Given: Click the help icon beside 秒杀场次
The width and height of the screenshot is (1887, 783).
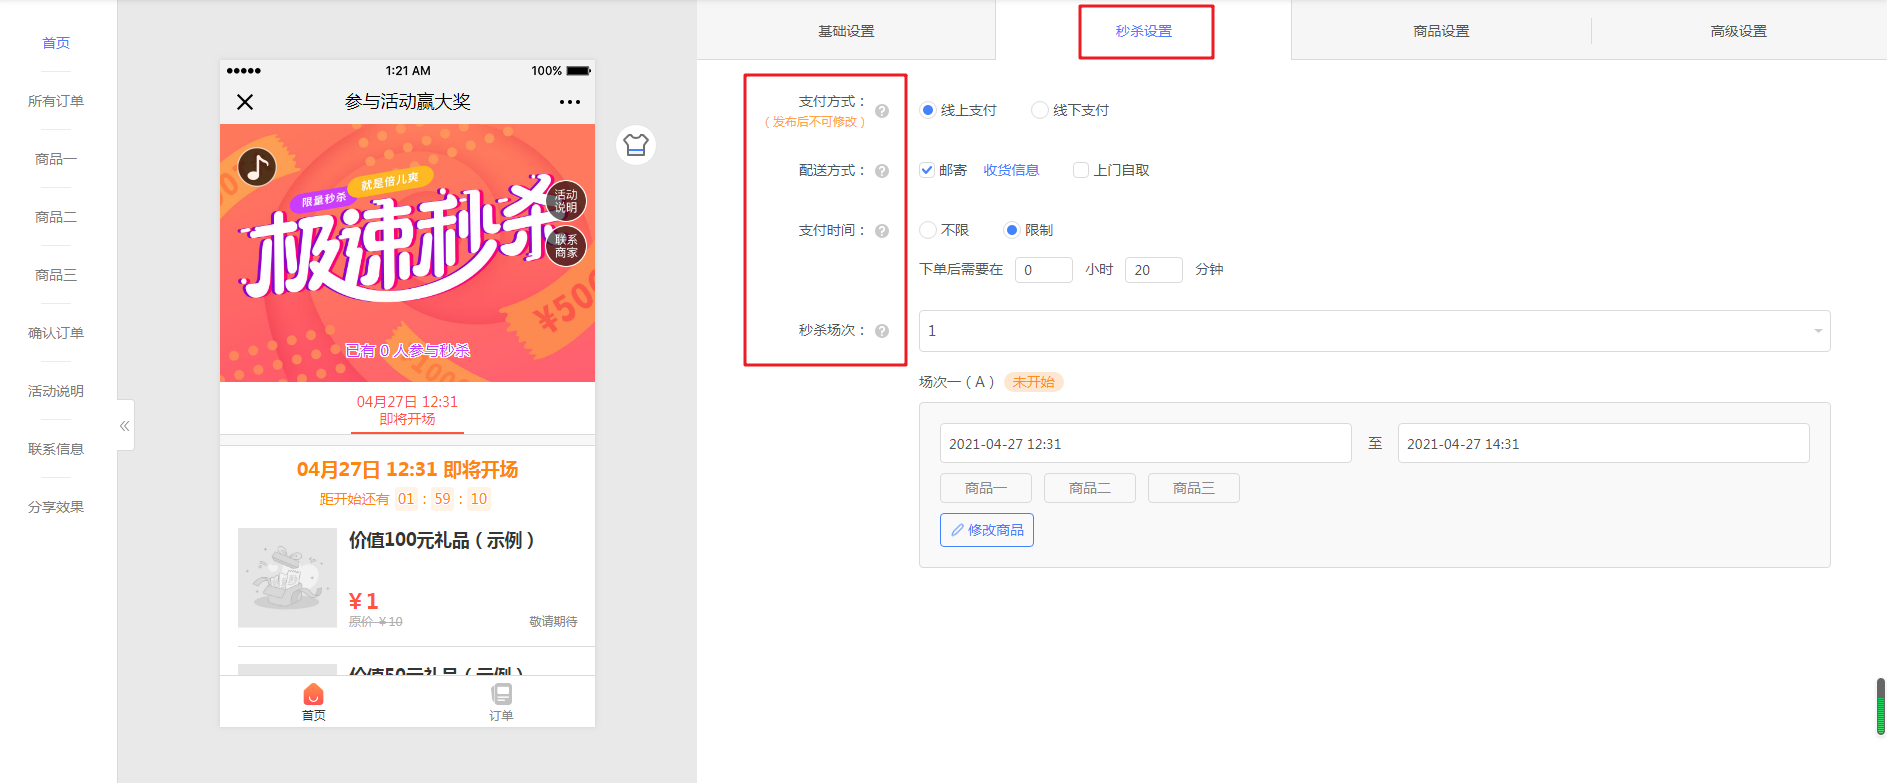Looking at the screenshot, I should pyautogui.click(x=882, y=331).
